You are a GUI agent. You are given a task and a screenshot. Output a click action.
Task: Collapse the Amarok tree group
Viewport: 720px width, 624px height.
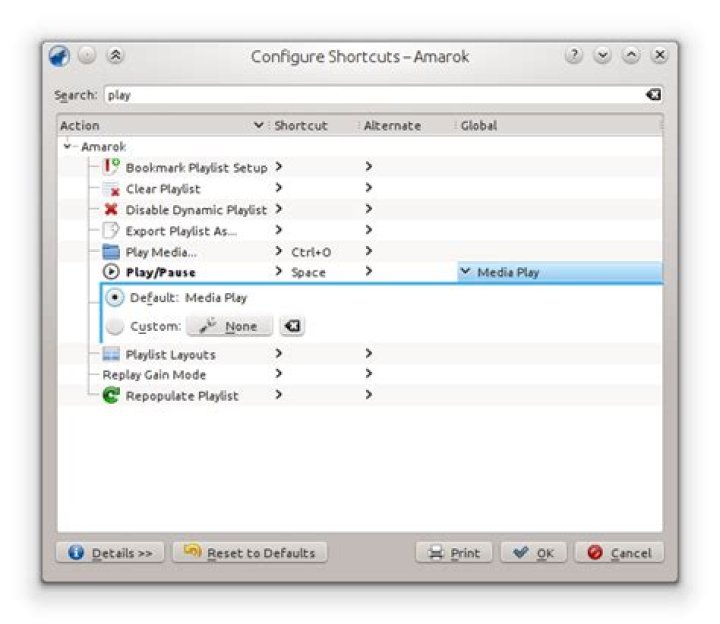pyautogui.click(x=67, y=146)
